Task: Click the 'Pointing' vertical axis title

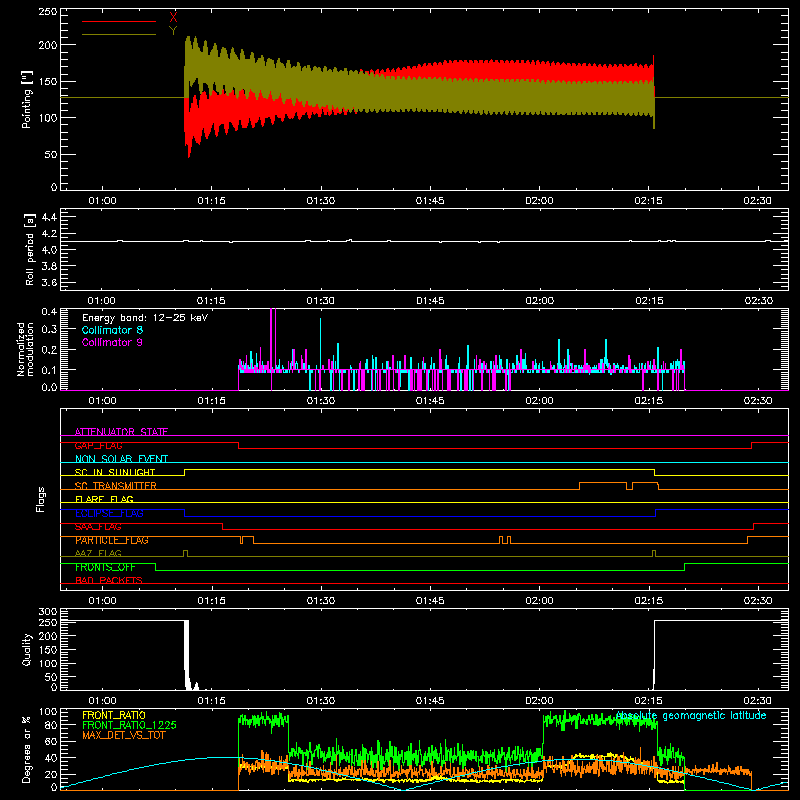Action: tap(27, 99)
